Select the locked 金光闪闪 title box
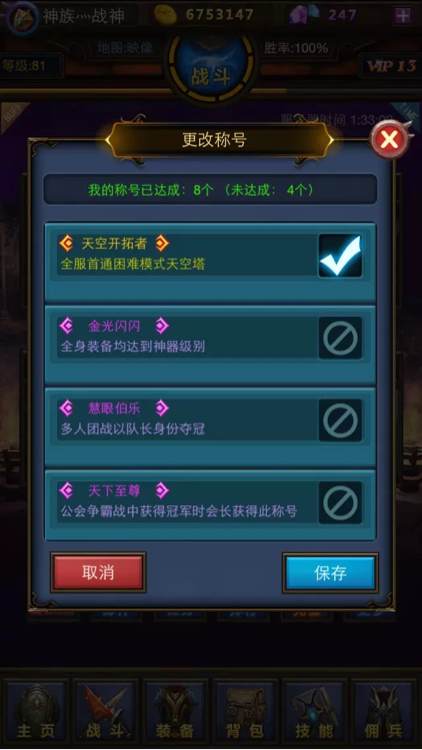 coord(340,338)
